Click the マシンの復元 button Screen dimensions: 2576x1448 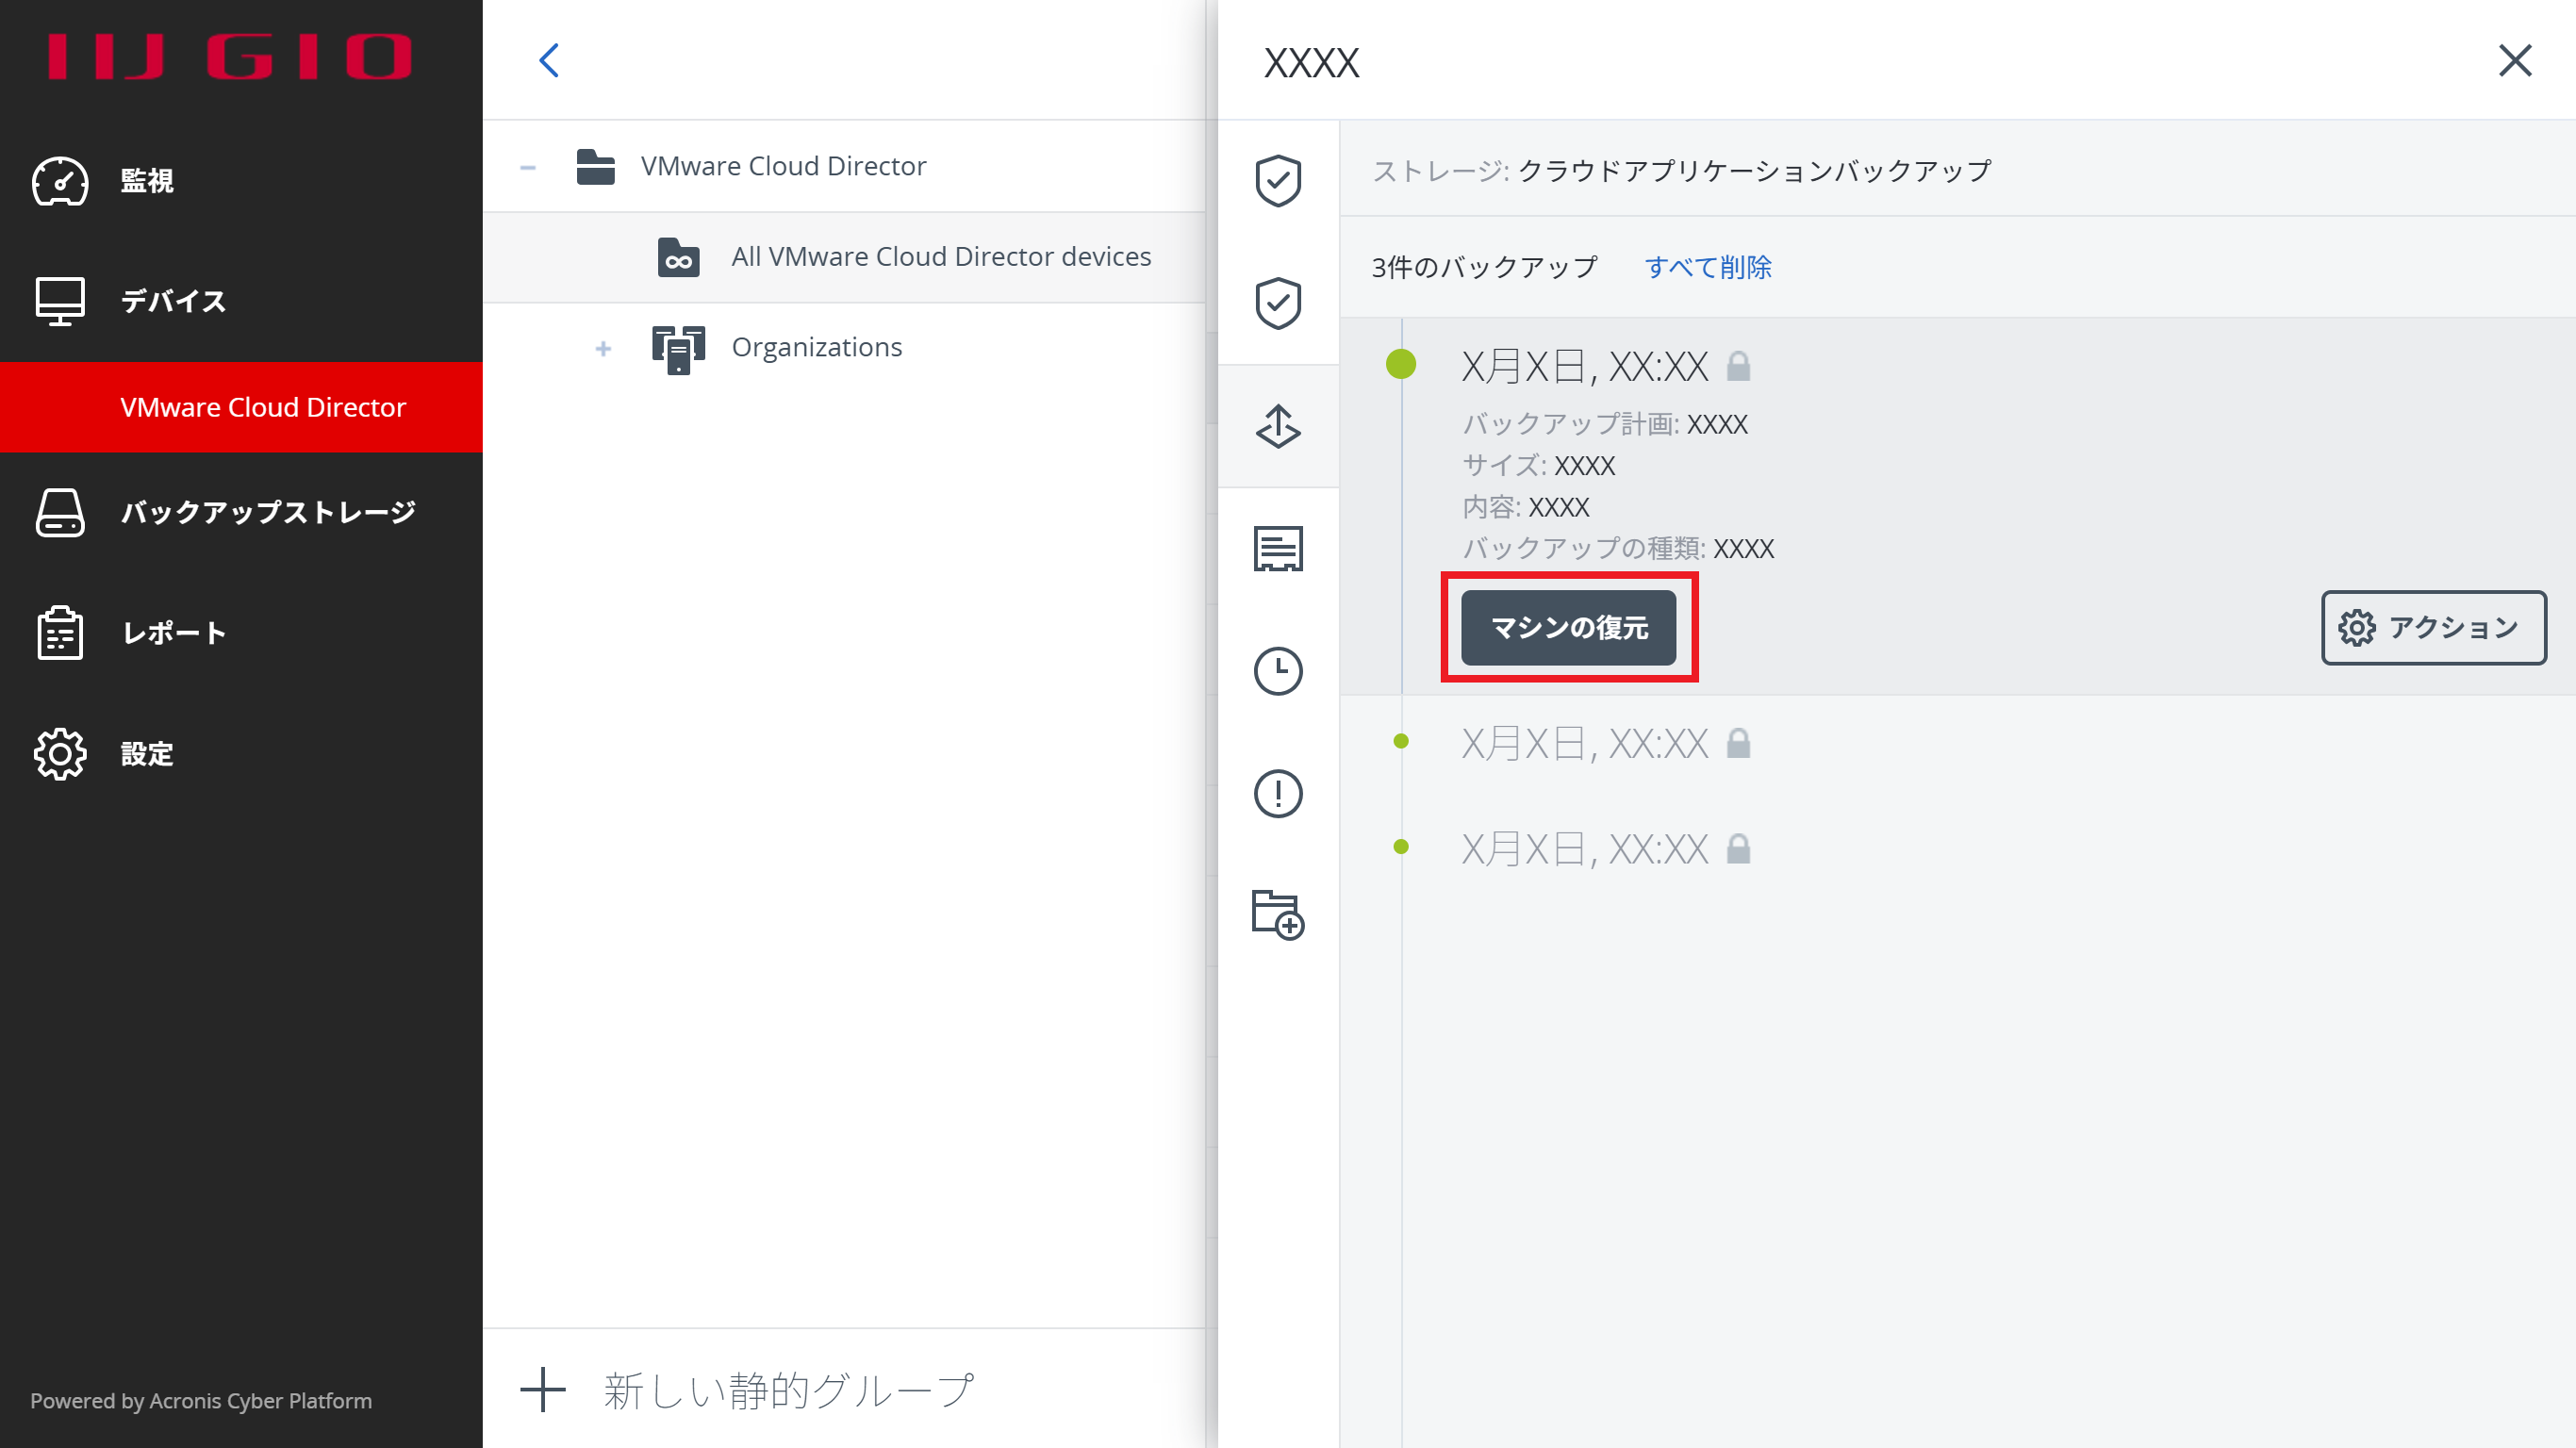[x=1568, y=628]
